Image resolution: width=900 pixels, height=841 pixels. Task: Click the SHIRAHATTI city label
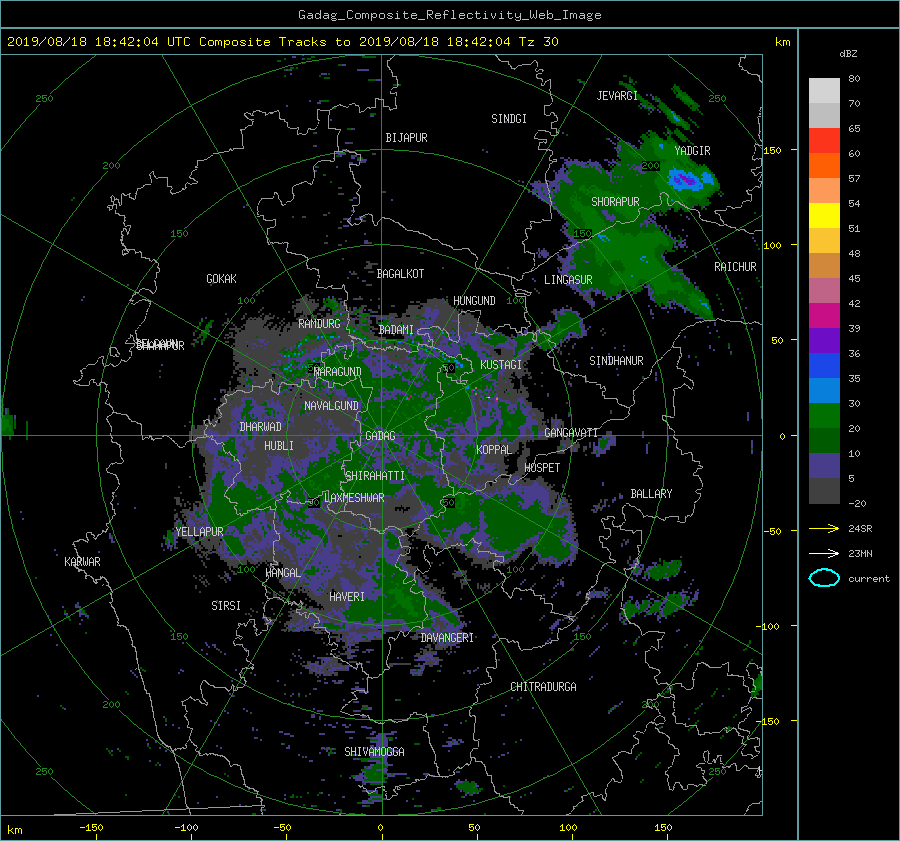tap(375, 476)
